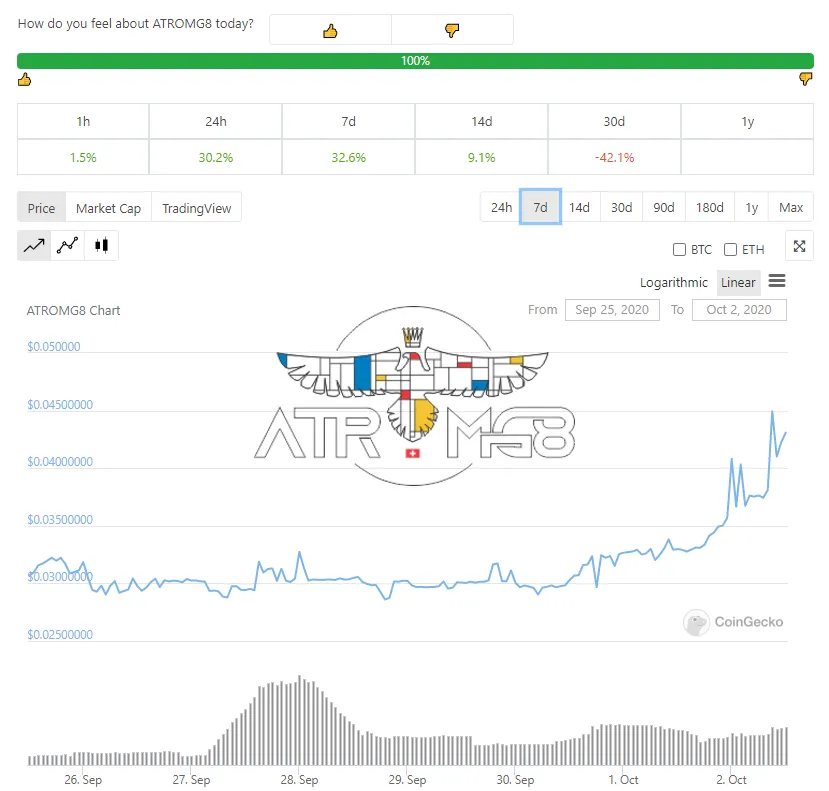Click the -42.1% 30d change value
This screenshot has width=829, height=791.
[614, 158]
